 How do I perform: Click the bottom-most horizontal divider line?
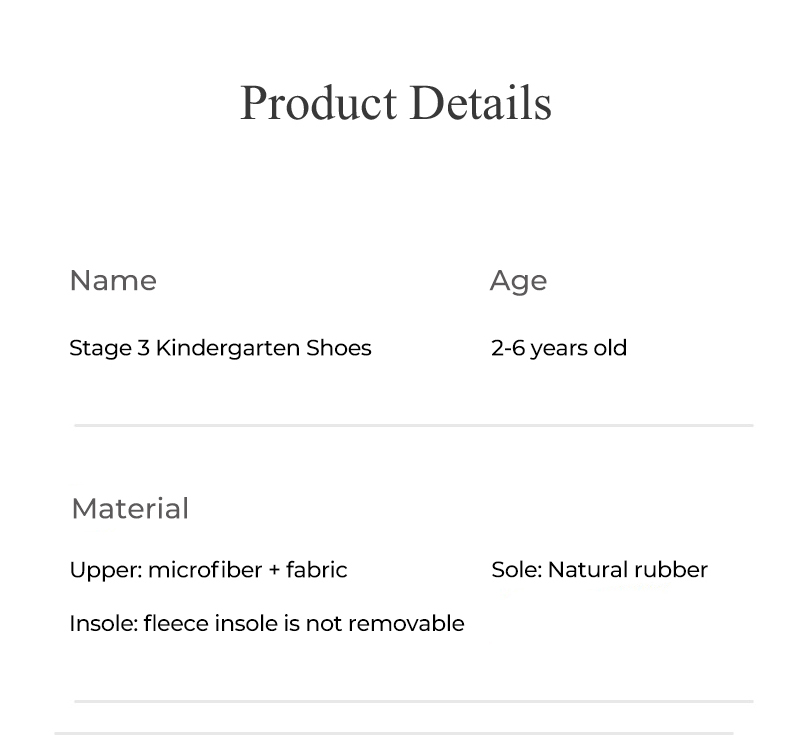tap(393, 733)
